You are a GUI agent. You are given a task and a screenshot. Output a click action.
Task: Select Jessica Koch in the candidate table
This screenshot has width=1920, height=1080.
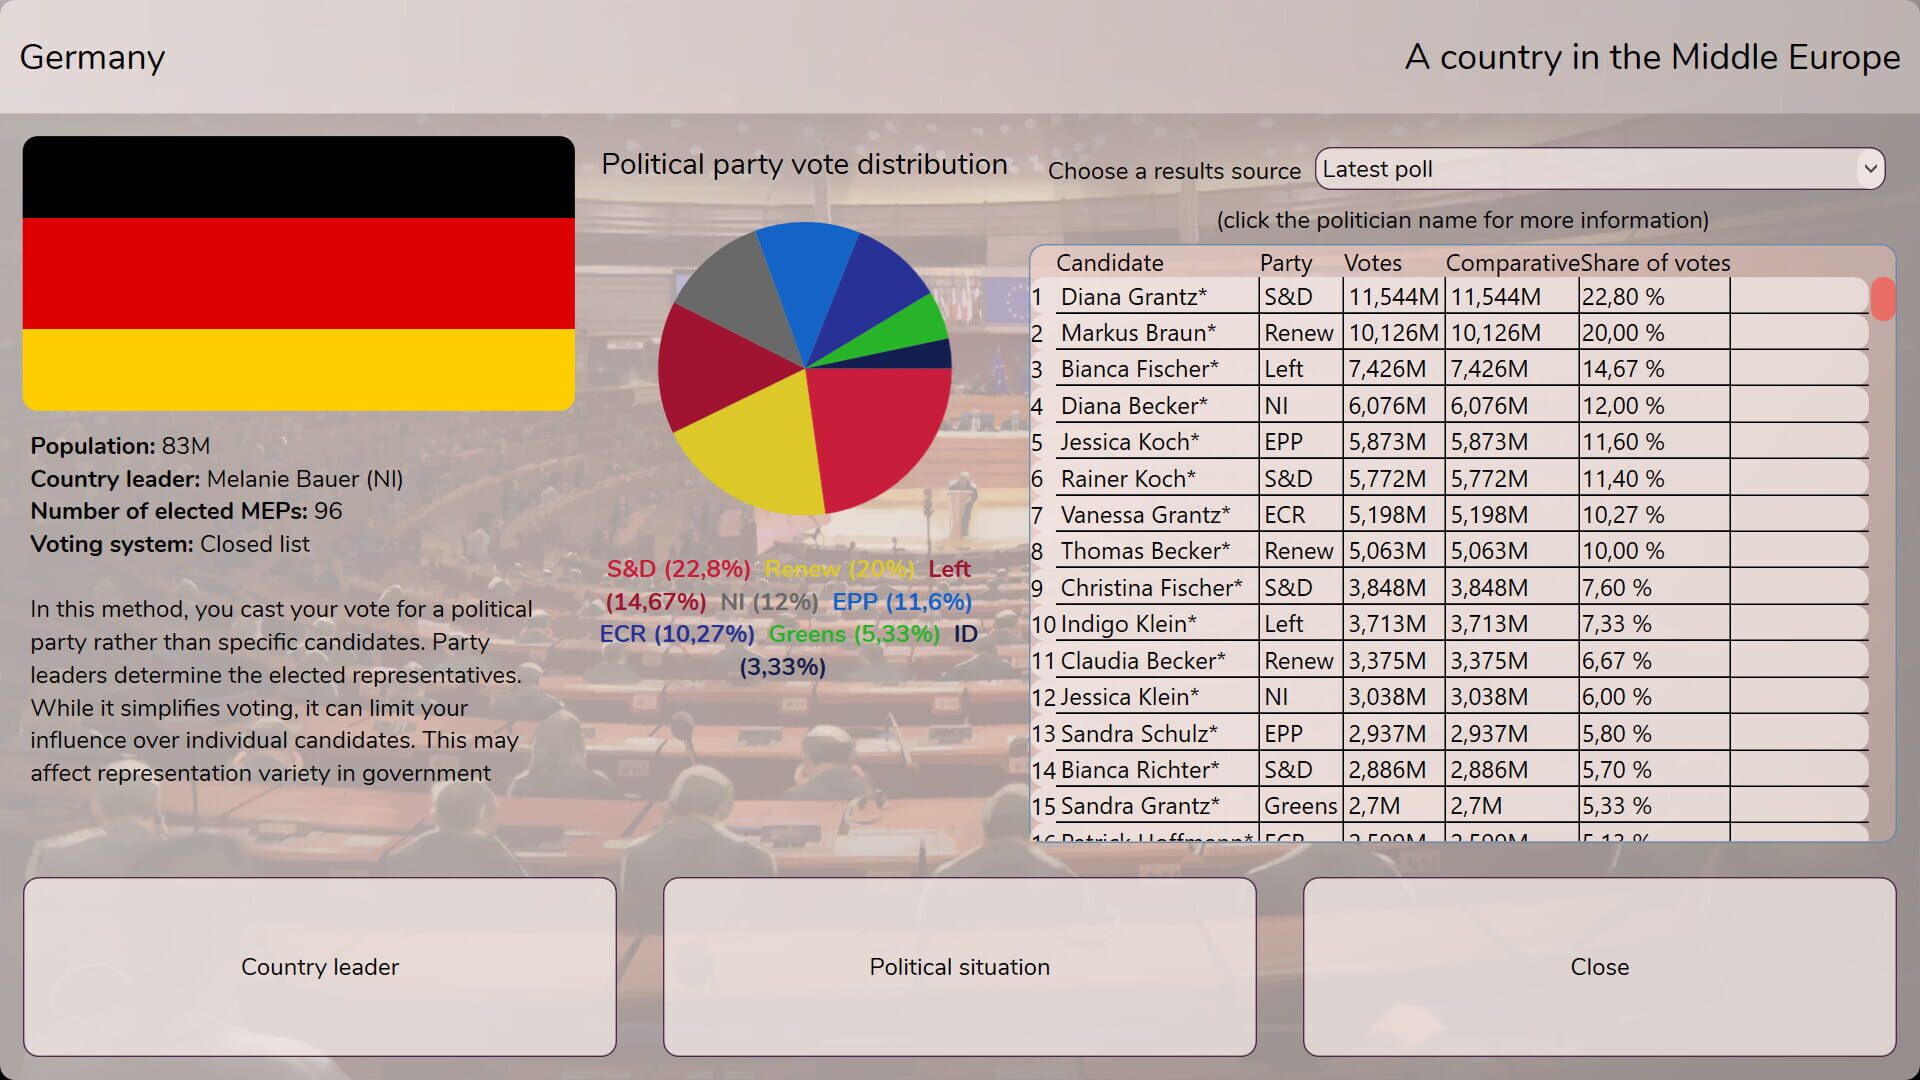[x=1124, y=441]
